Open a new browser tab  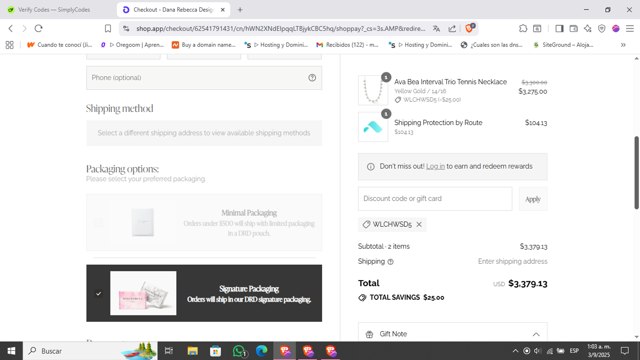coord(240,9)
